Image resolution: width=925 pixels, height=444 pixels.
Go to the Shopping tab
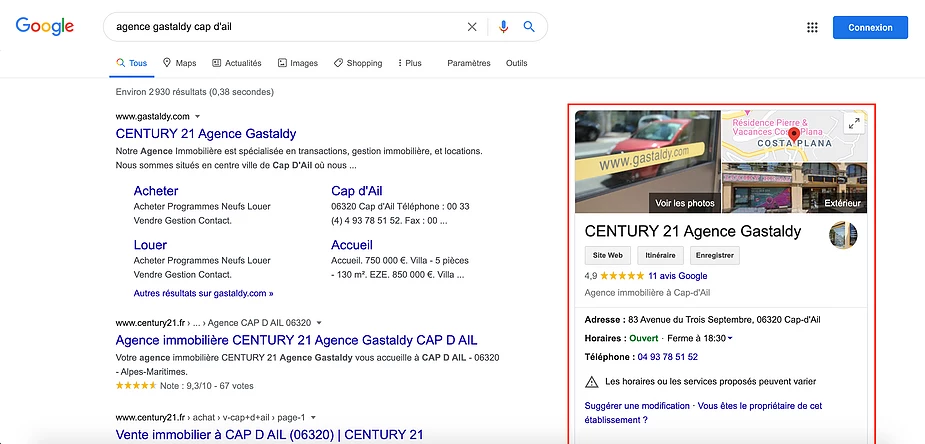(x=358, y=63)
